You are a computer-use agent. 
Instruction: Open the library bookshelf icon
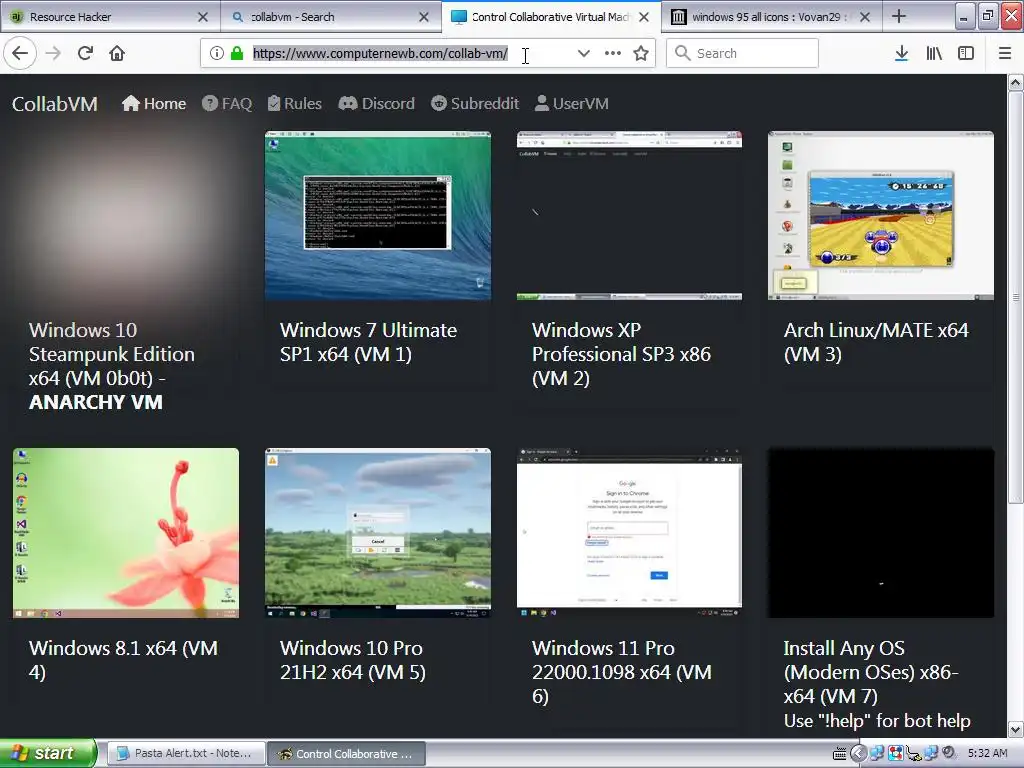coord(934,54)
